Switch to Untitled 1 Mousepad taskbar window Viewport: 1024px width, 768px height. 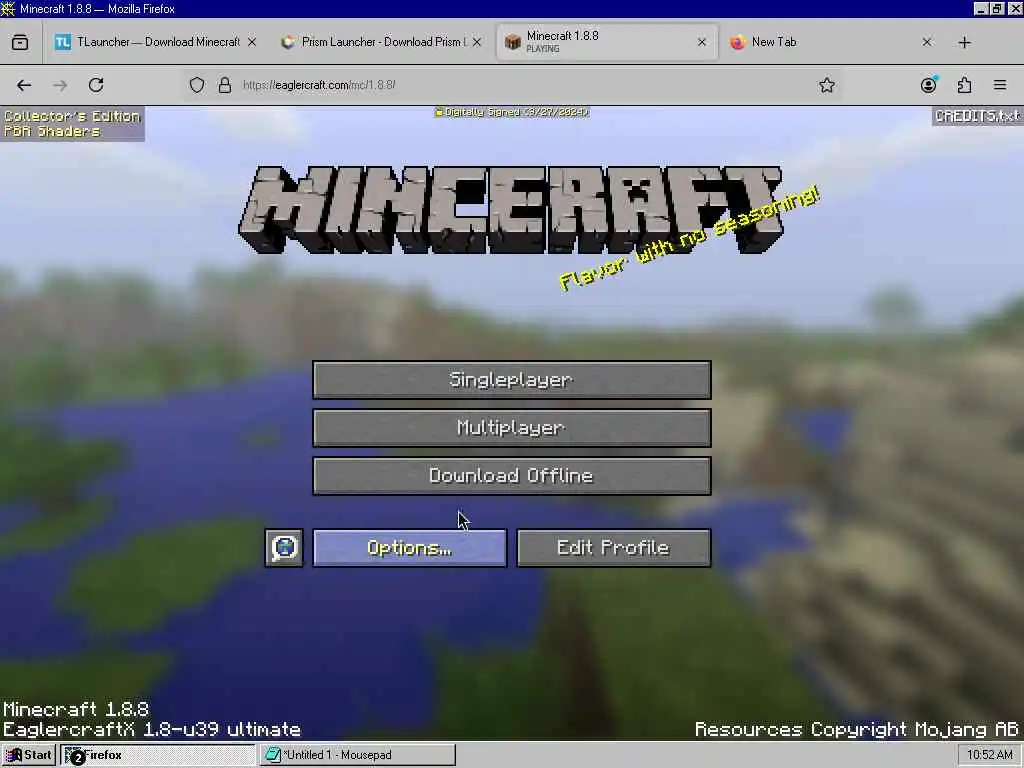click(358, 755)
